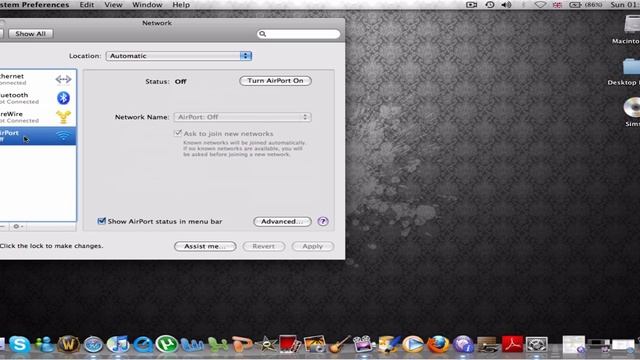Click the Revert button
Image resolution: width=640 pixels, height=360 pixels.
[264, 246]
